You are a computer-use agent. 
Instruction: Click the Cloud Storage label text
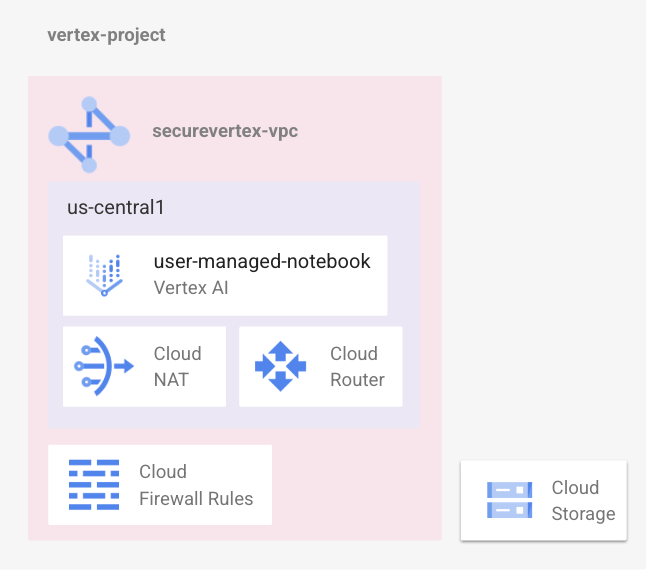coord(583,500)
